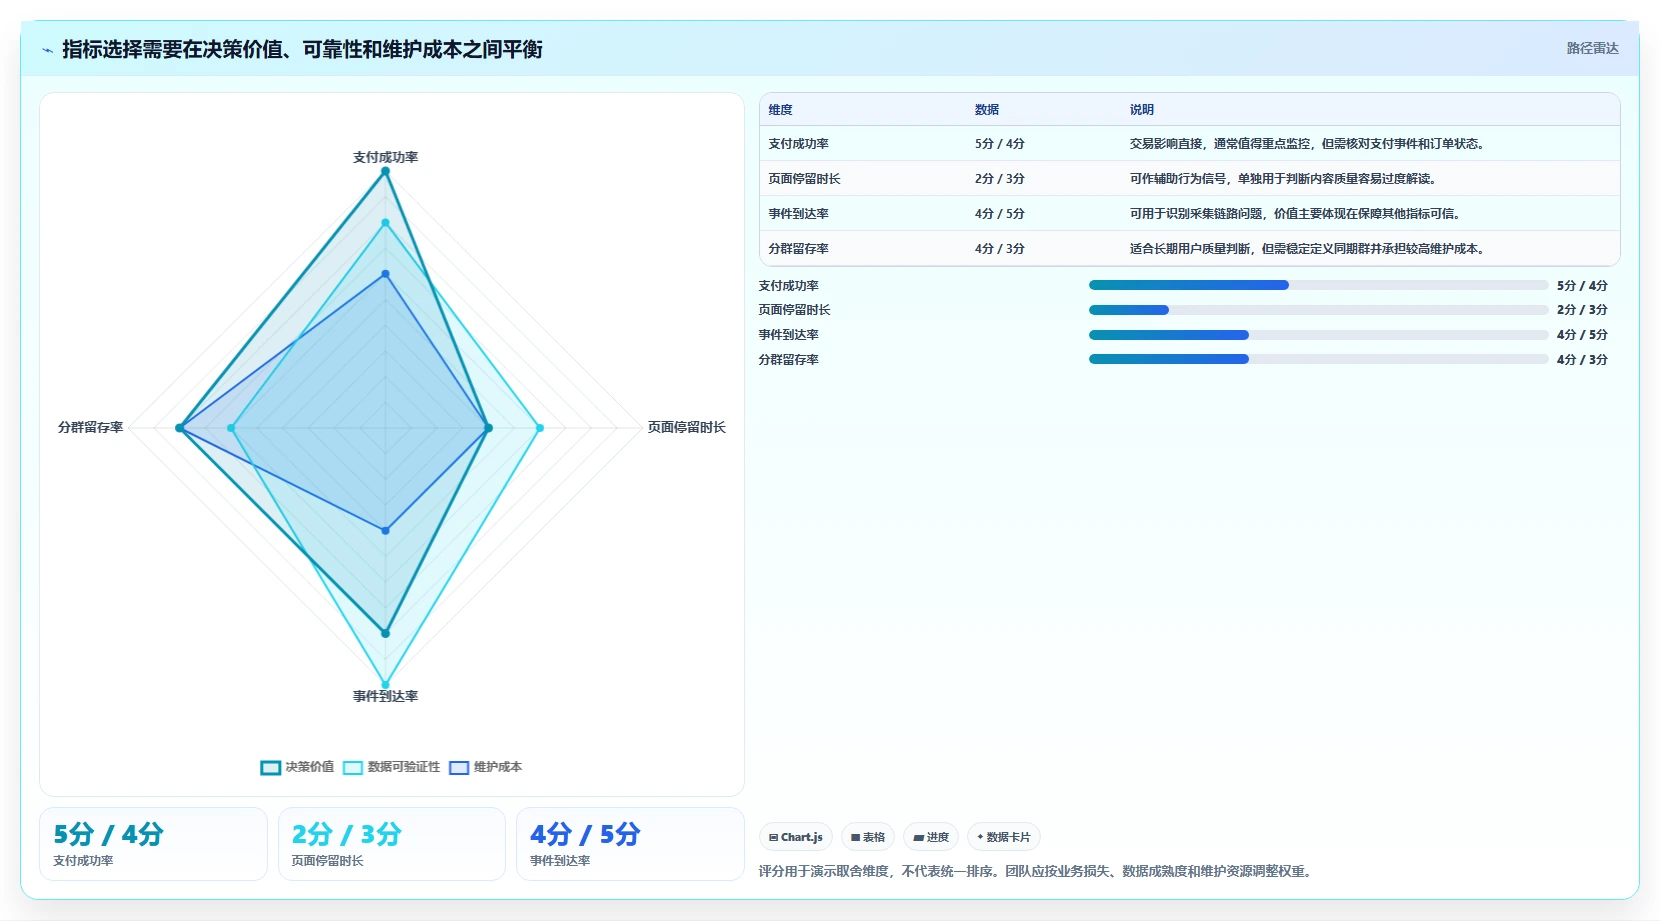Image resolution: width=1660 pixels, height=921 pixels.
Task: Click the description starting 可用于识别采集链路问题
Action: coord(1297,214)
